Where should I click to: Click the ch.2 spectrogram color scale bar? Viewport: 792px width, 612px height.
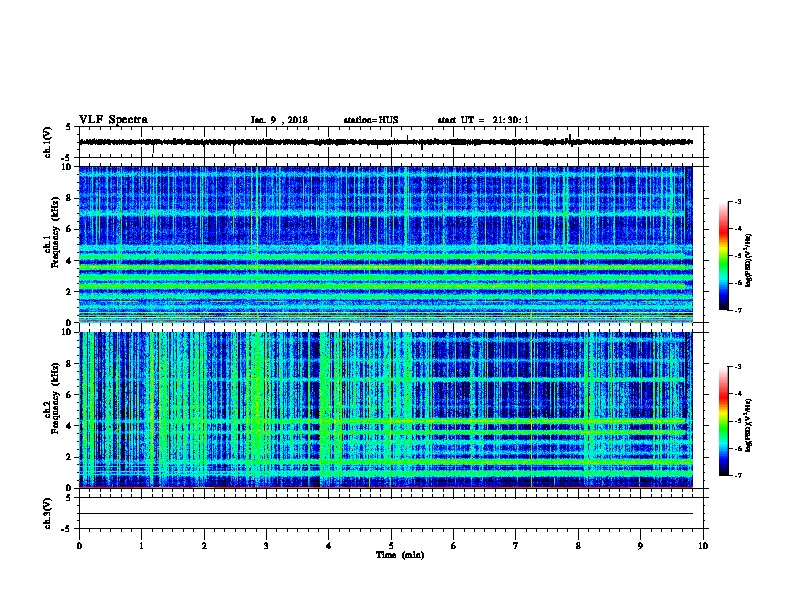tap(723, 421)
